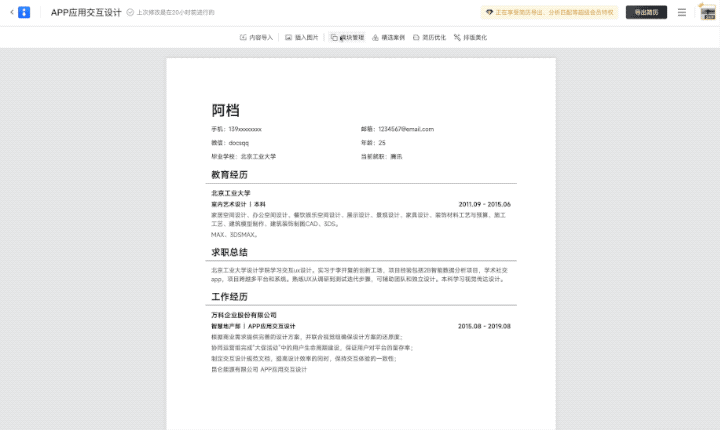The height and width of the screenshot is (430, 720).
Task: Click the bold school name 北京工业大学
Action: pyautogui.click(x=231, y=193)
